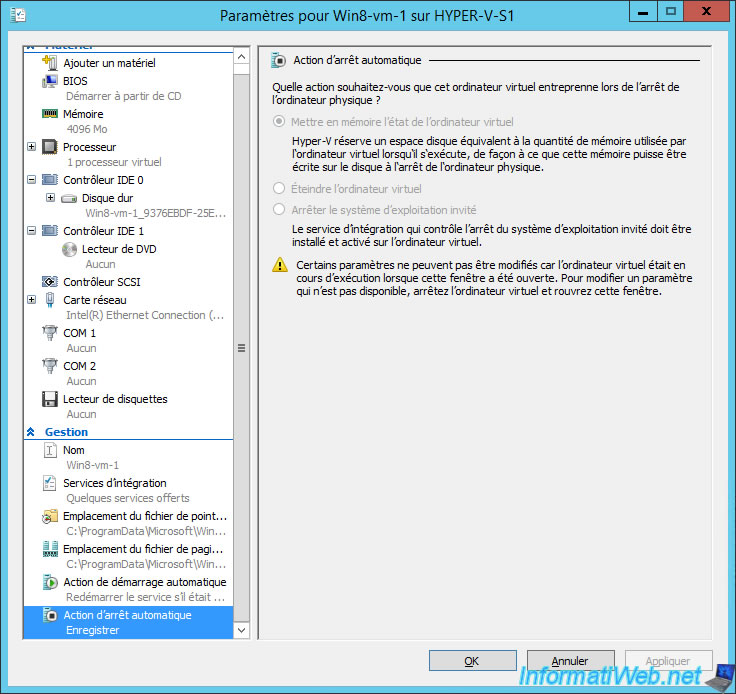The width and height of the screenshot is (736, 694).
Task: Click the Emplacement du fichier de point icon
Action: point(50,516)
